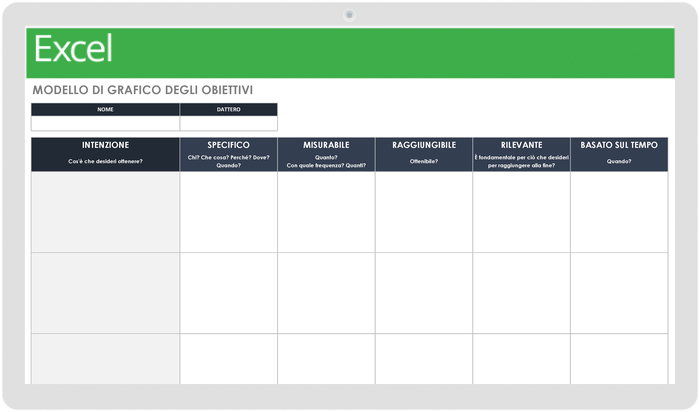Select second-row cell under SPECIFICO
Image resolution: width=700 pixels, height=412 pixels.
tap(229, 293)
